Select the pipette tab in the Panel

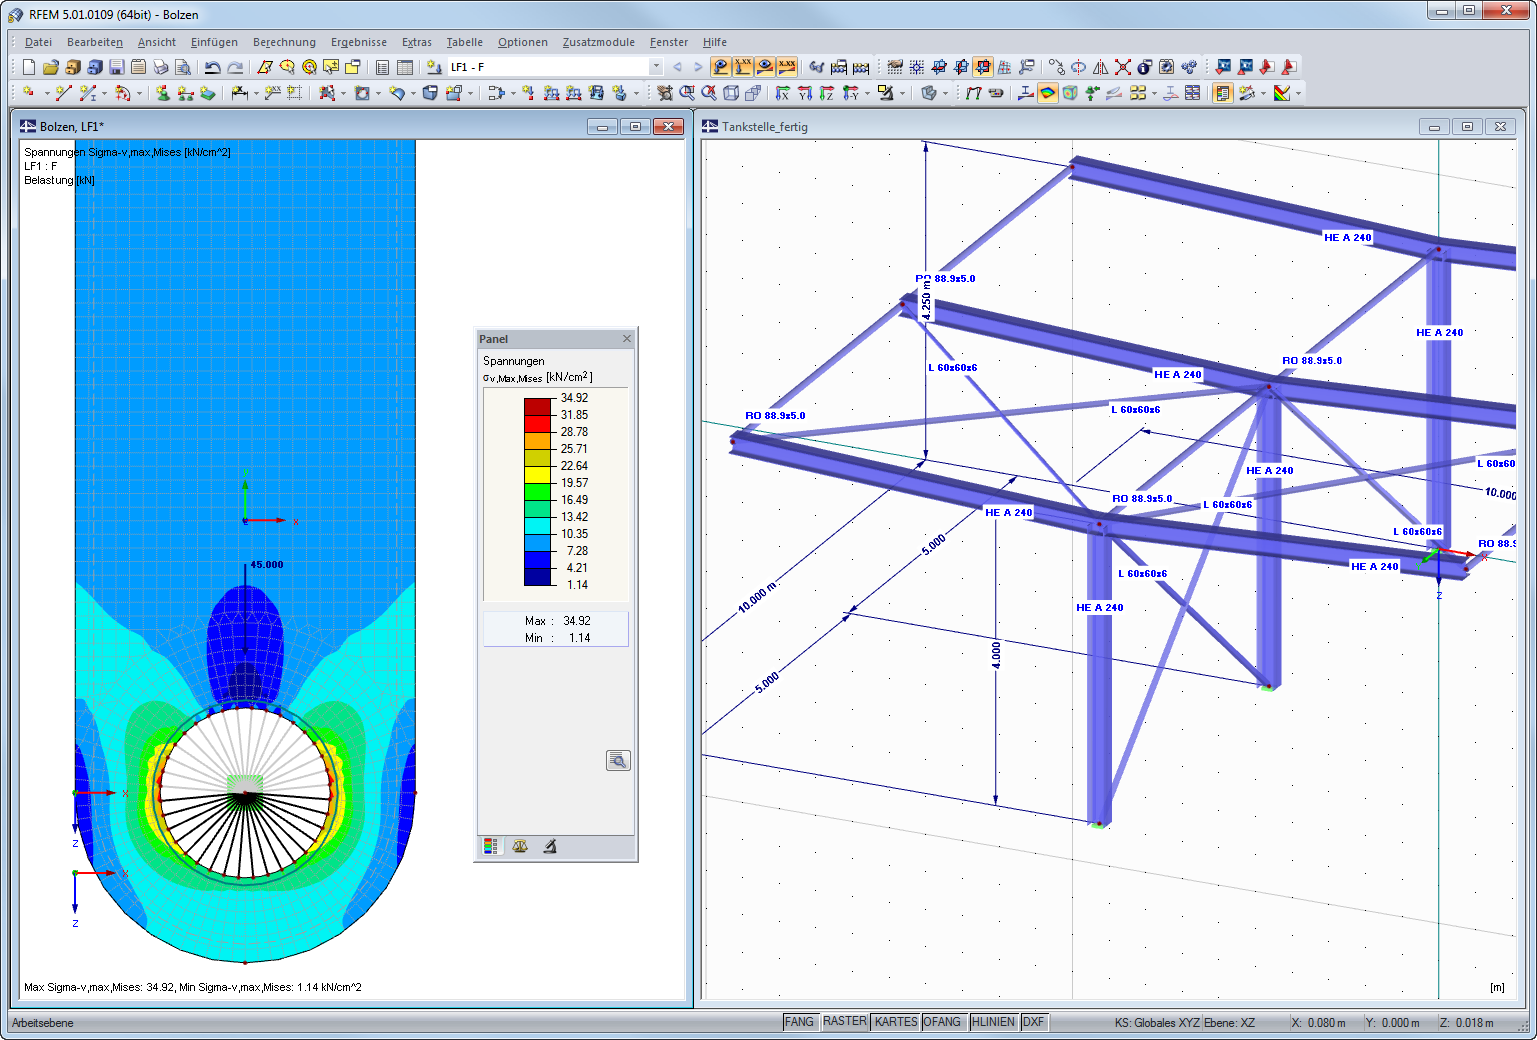[x=549, y=846]
